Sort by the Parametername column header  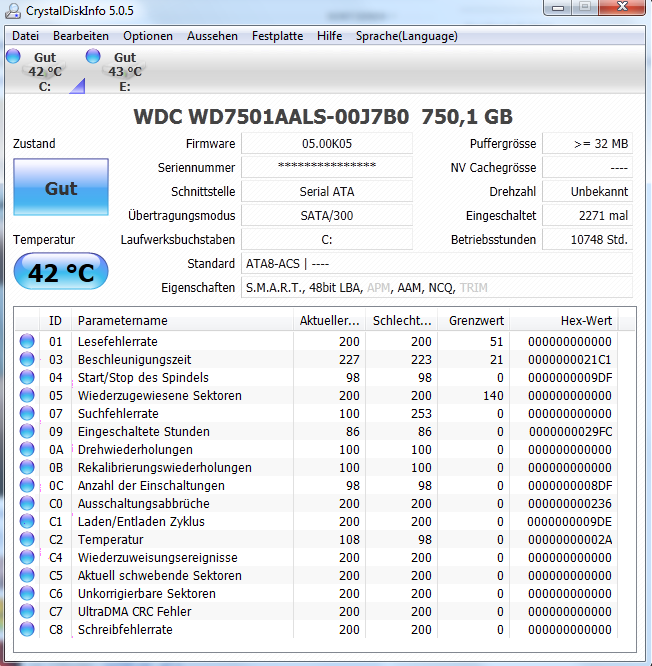[182, 321]
